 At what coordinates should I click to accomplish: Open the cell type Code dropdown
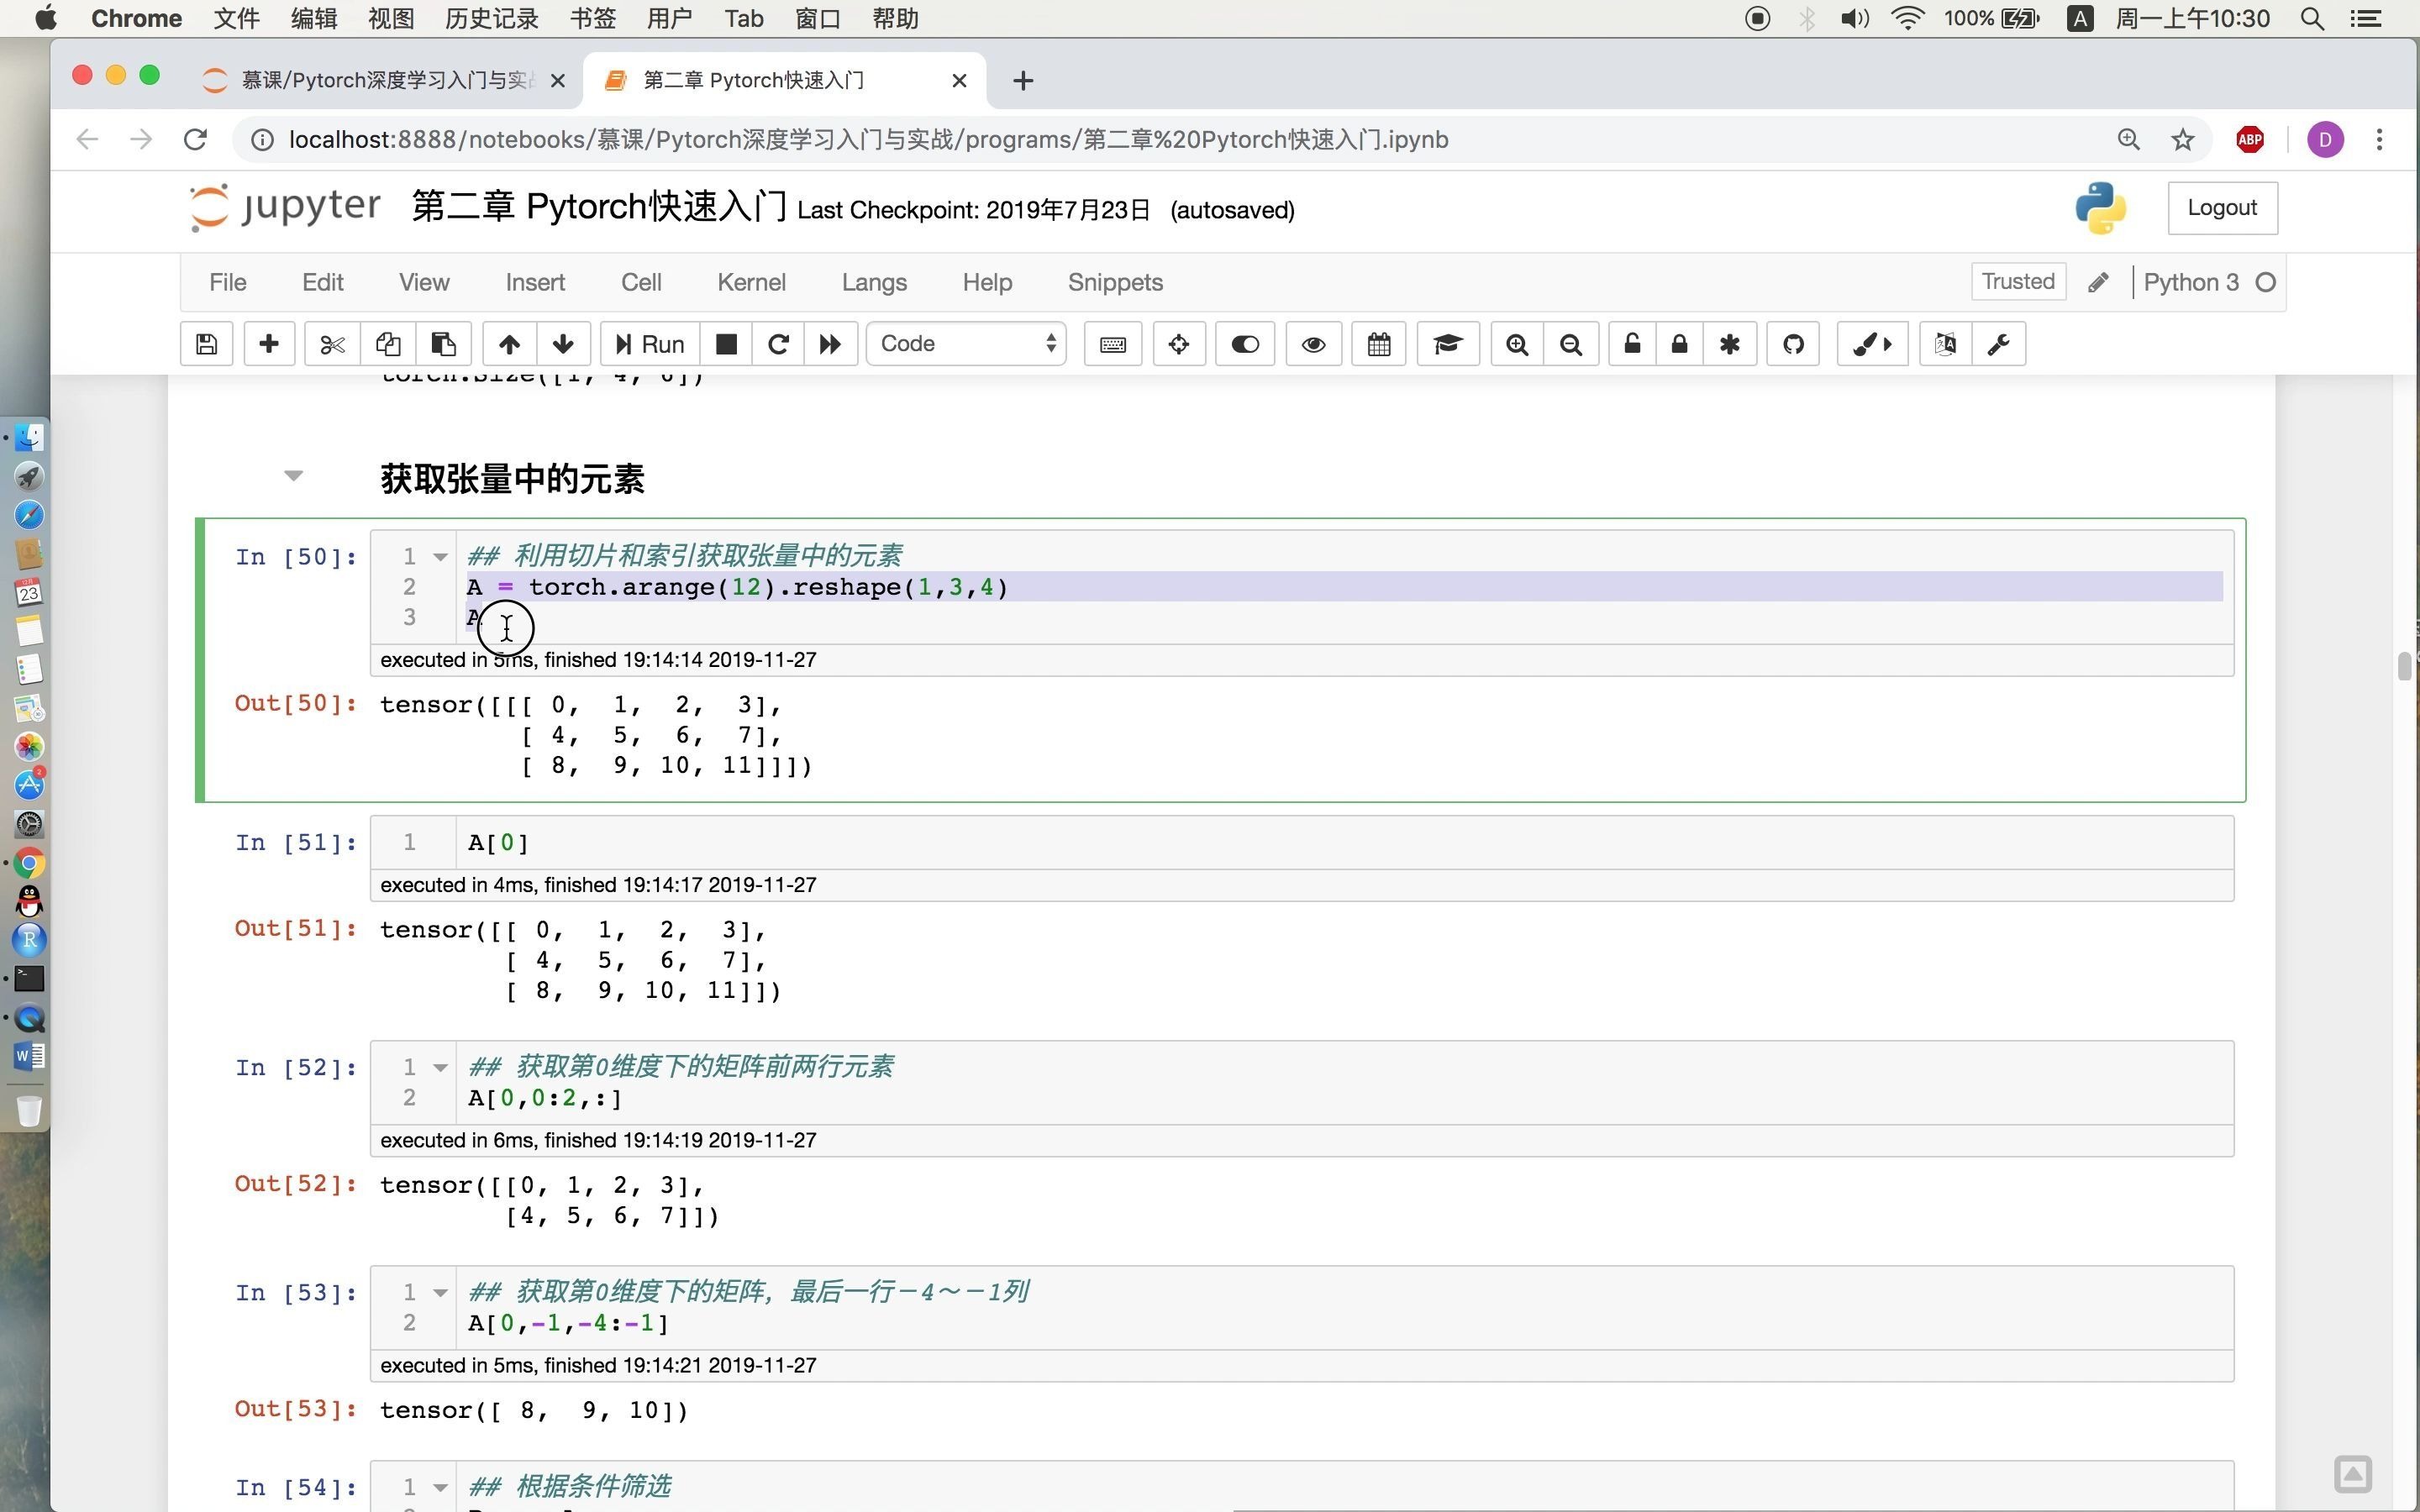966,344
